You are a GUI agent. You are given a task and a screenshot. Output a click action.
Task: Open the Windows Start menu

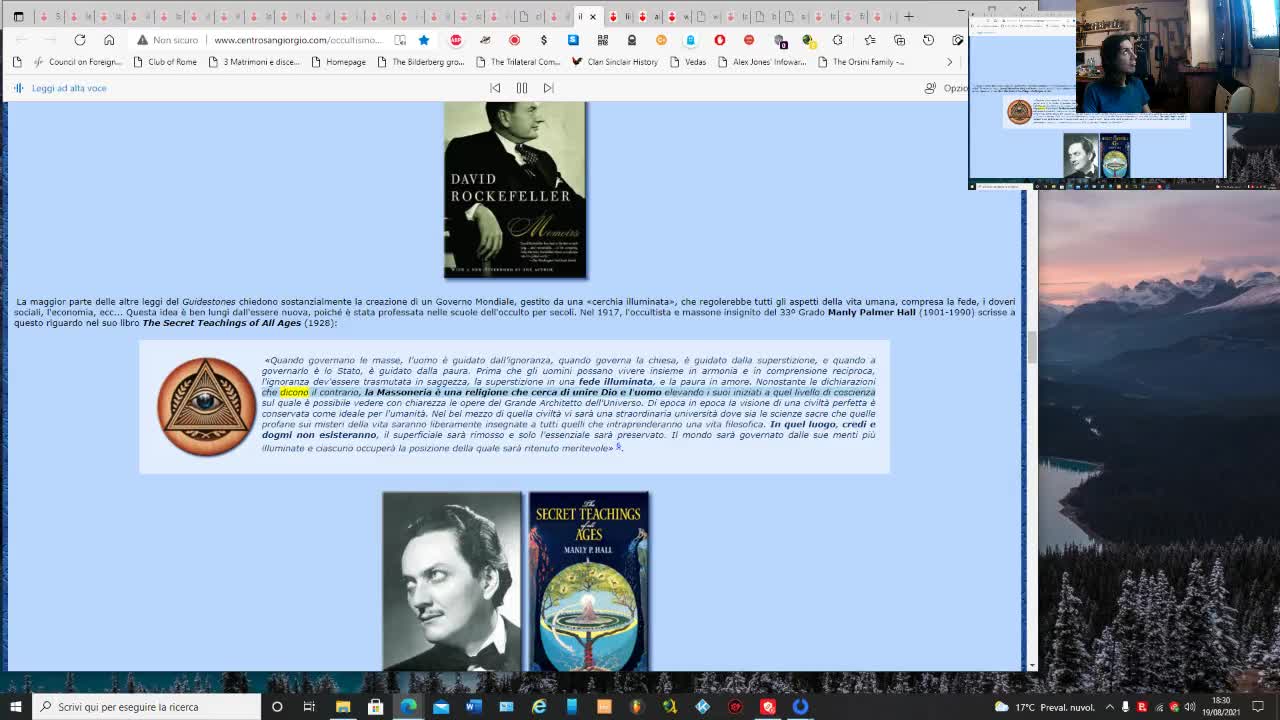[16, 707]
